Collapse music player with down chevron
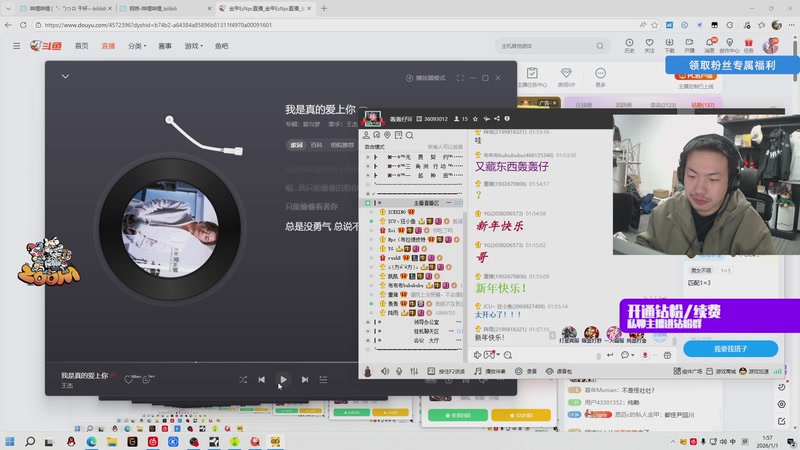This screenshot has width=800, height=450. click(x=65, y=77)
